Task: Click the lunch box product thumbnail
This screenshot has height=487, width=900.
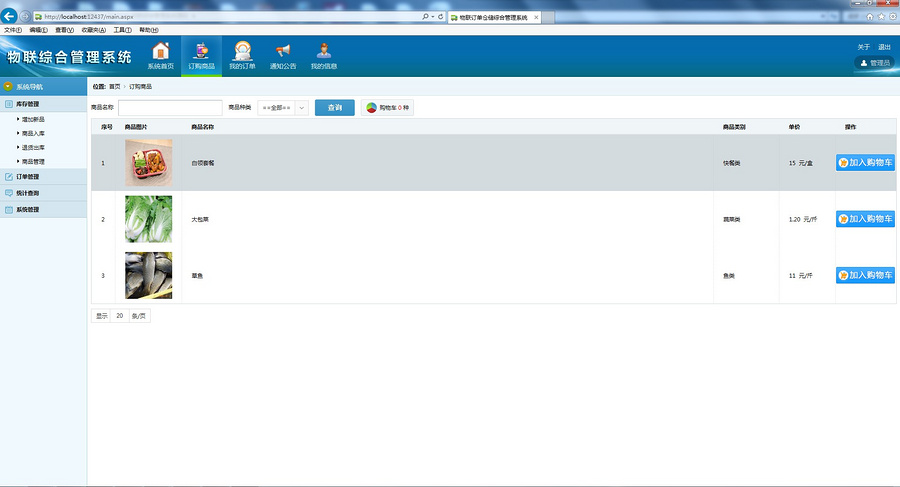Action: click(x=149, y=163)
